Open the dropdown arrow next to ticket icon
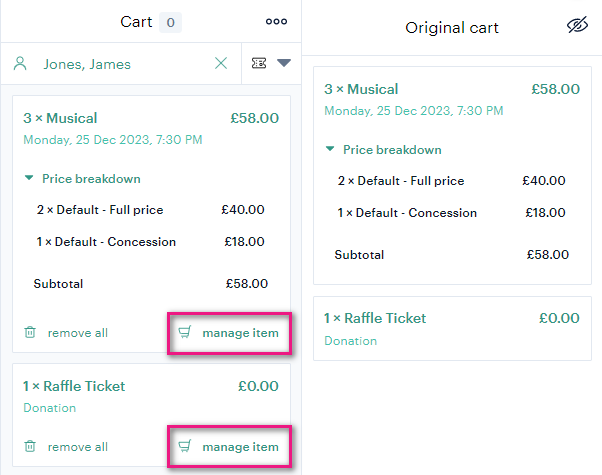 pos(284,63)
